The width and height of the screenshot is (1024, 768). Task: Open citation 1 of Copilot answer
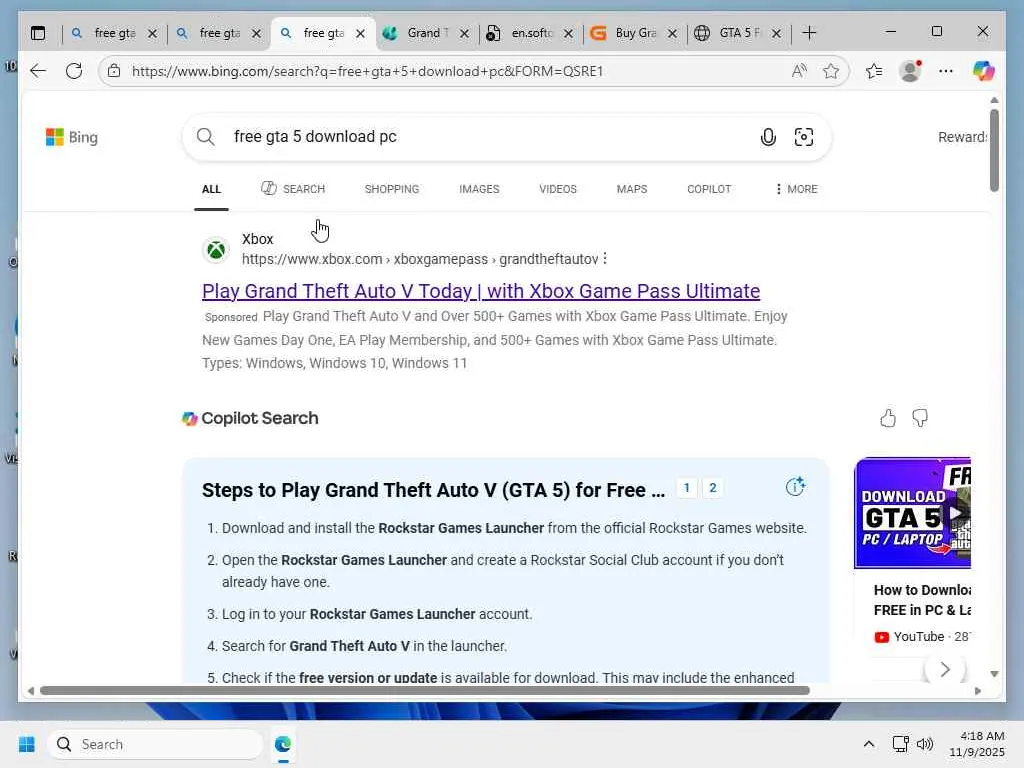pyautogui.click(x=686, y=488)
